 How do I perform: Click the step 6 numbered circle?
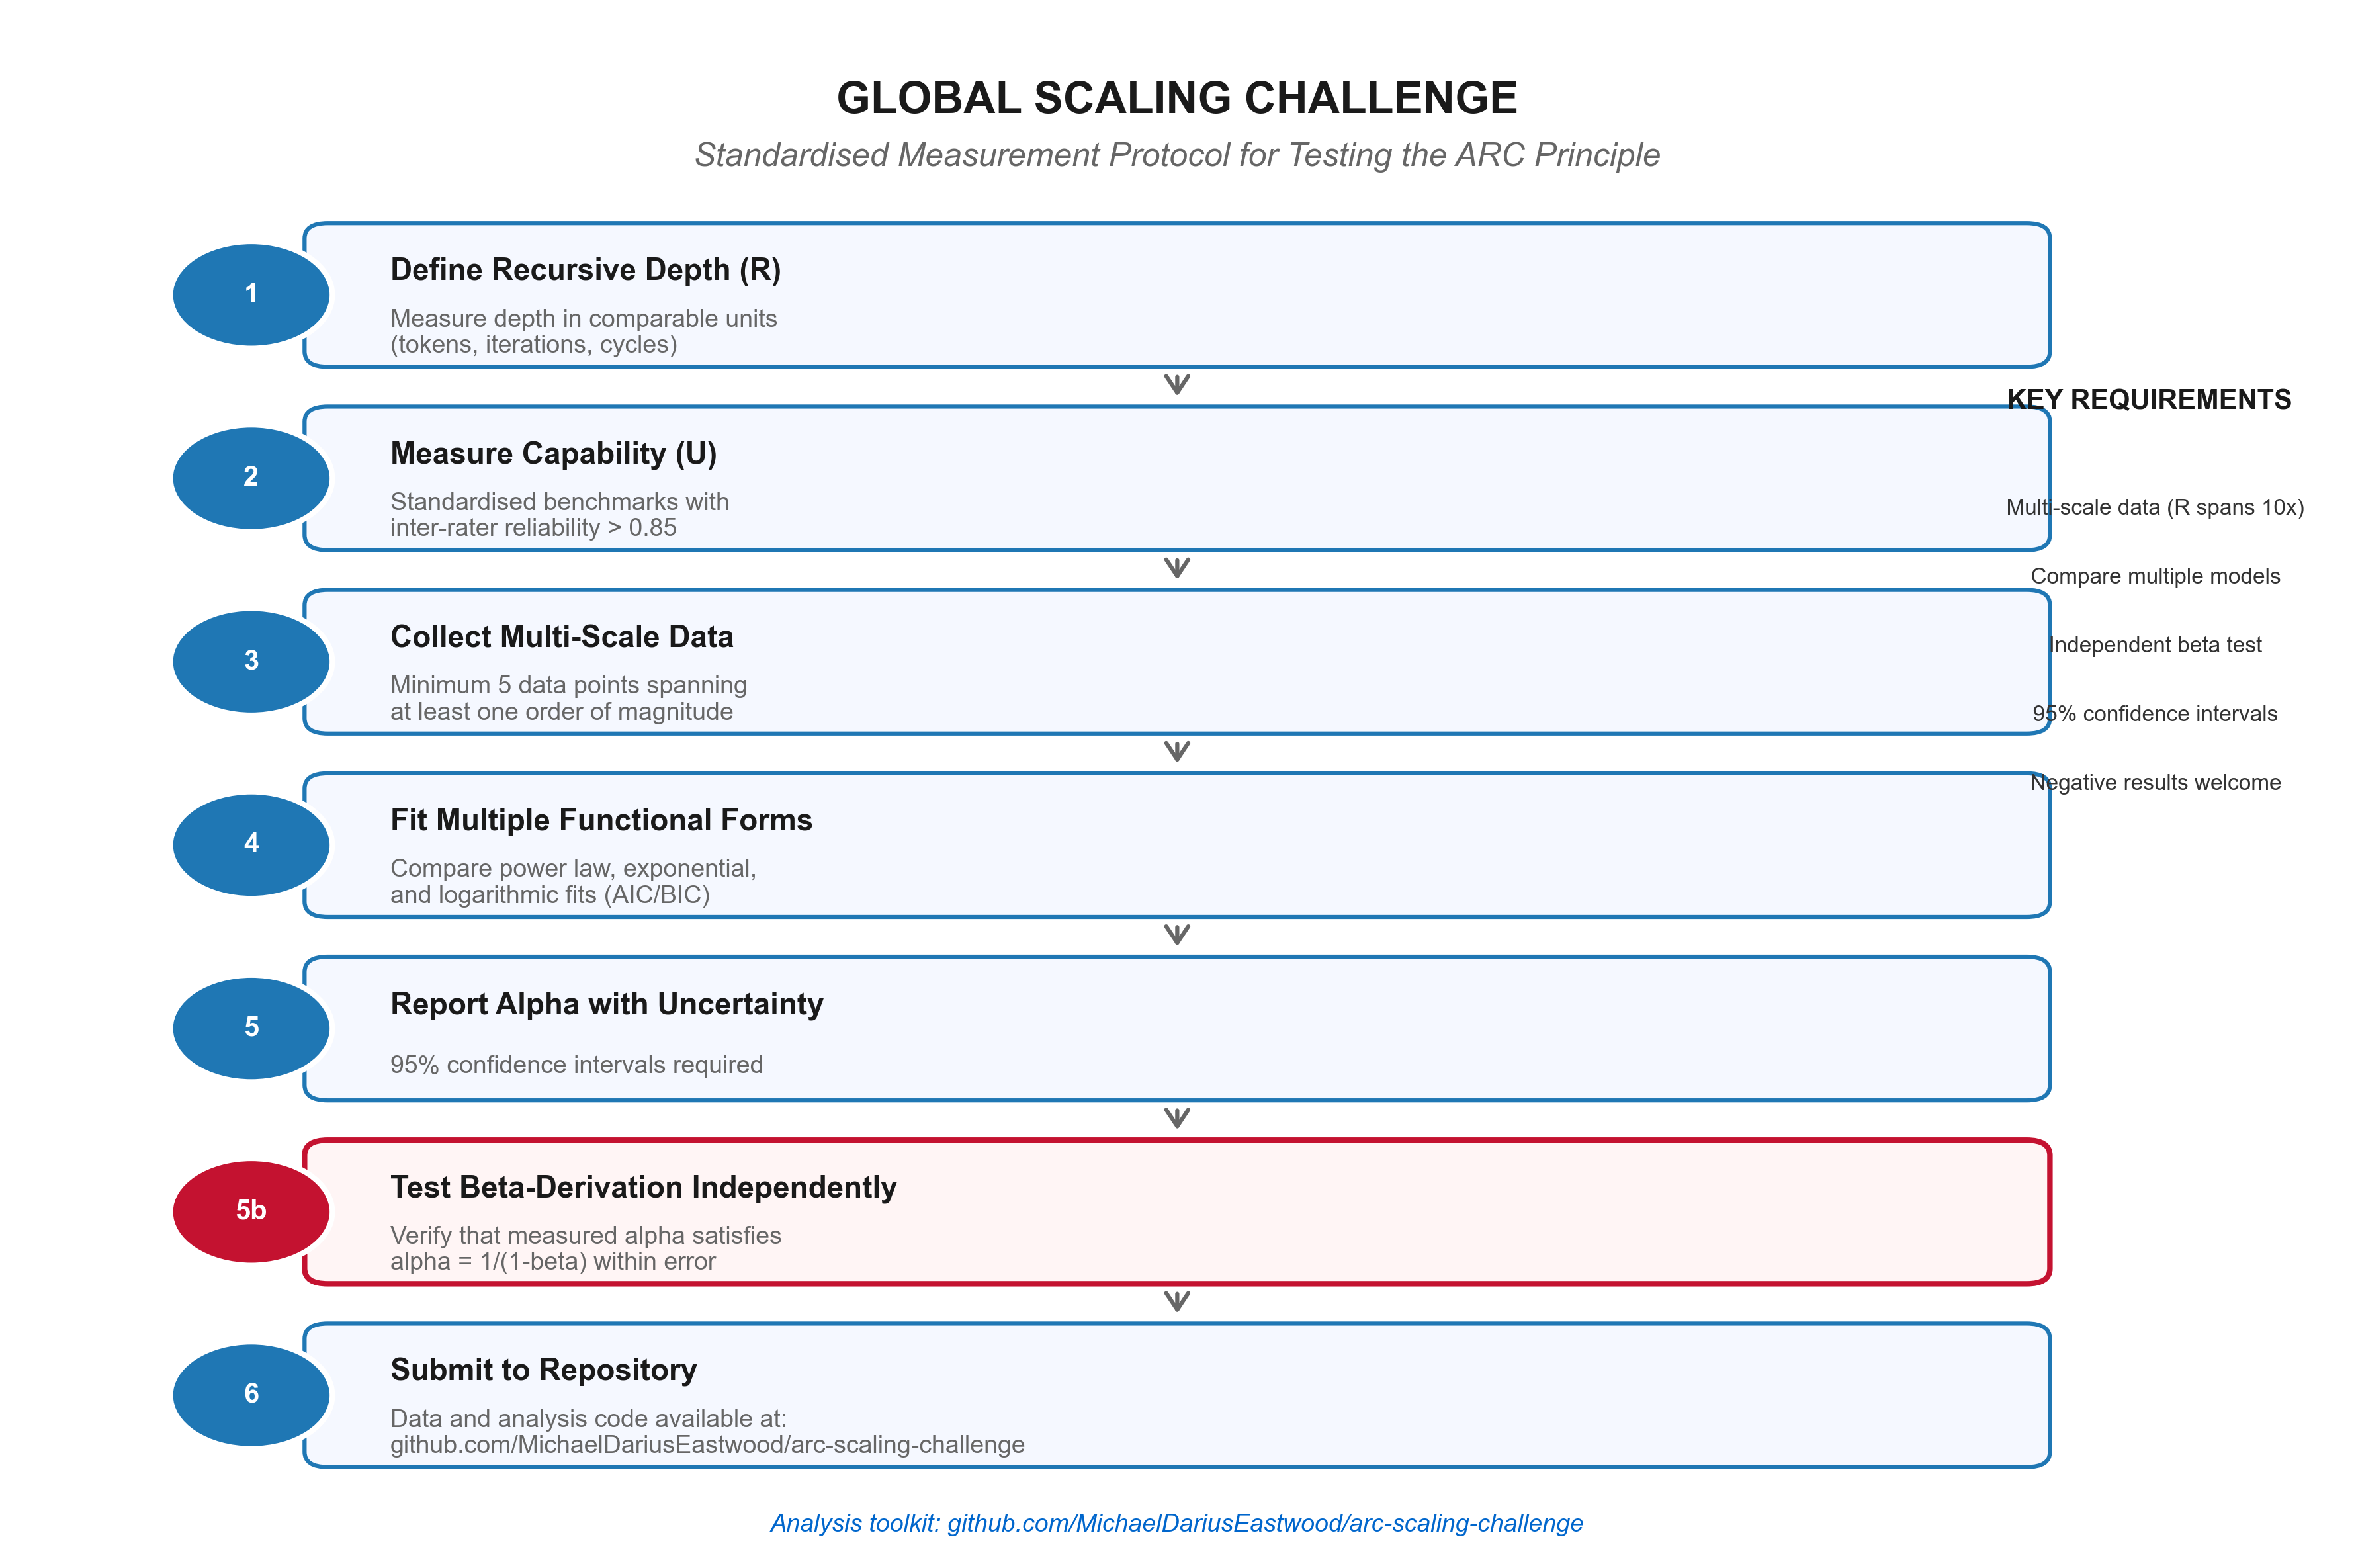tap(251, 1394)
